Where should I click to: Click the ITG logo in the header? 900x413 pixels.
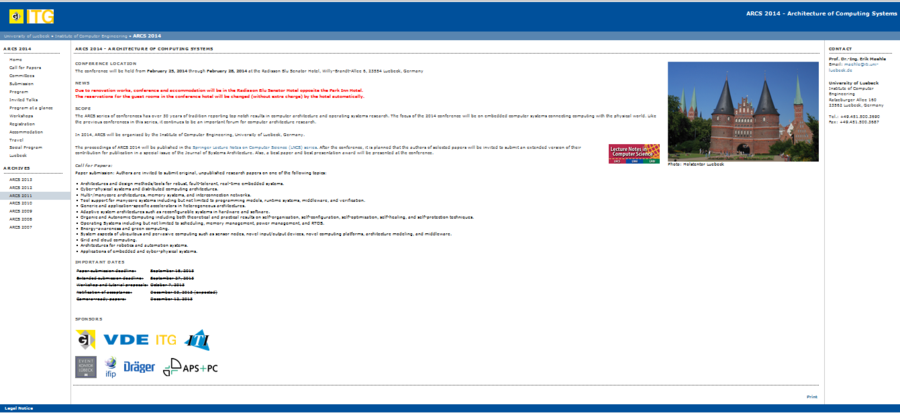coord(40,17)
